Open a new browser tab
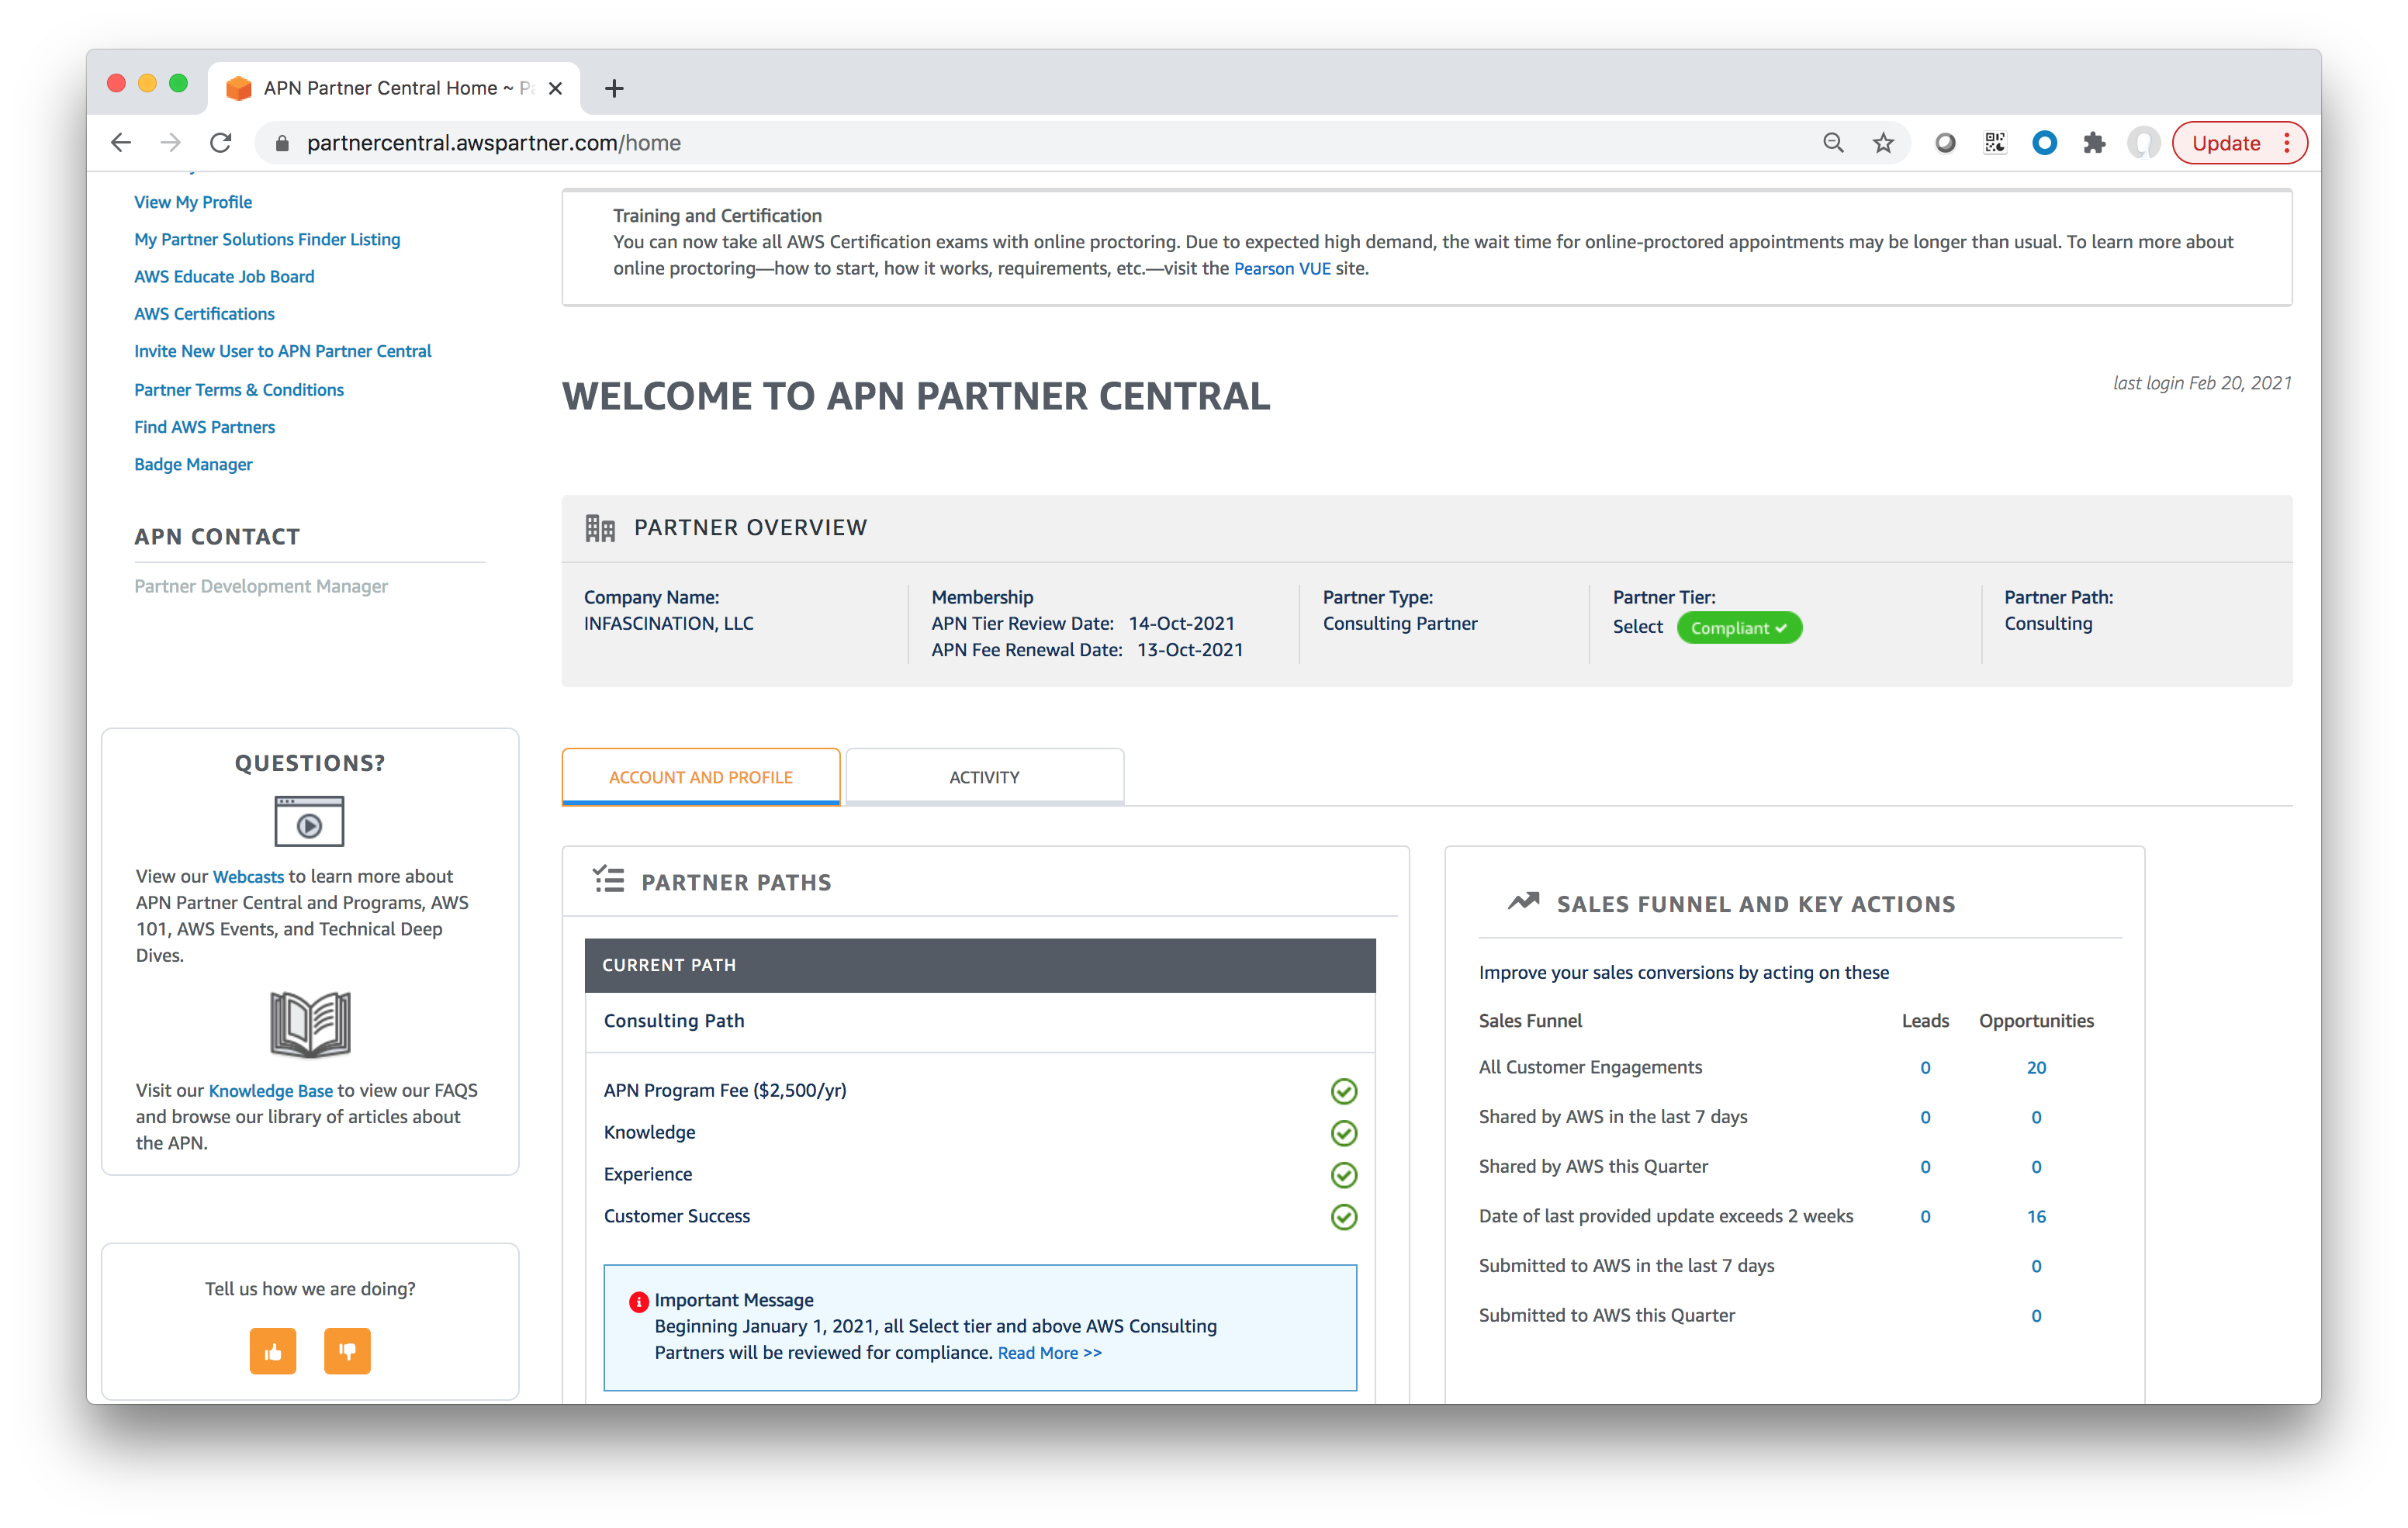This screenshot has width=2408, height=1528. (614, 88)
